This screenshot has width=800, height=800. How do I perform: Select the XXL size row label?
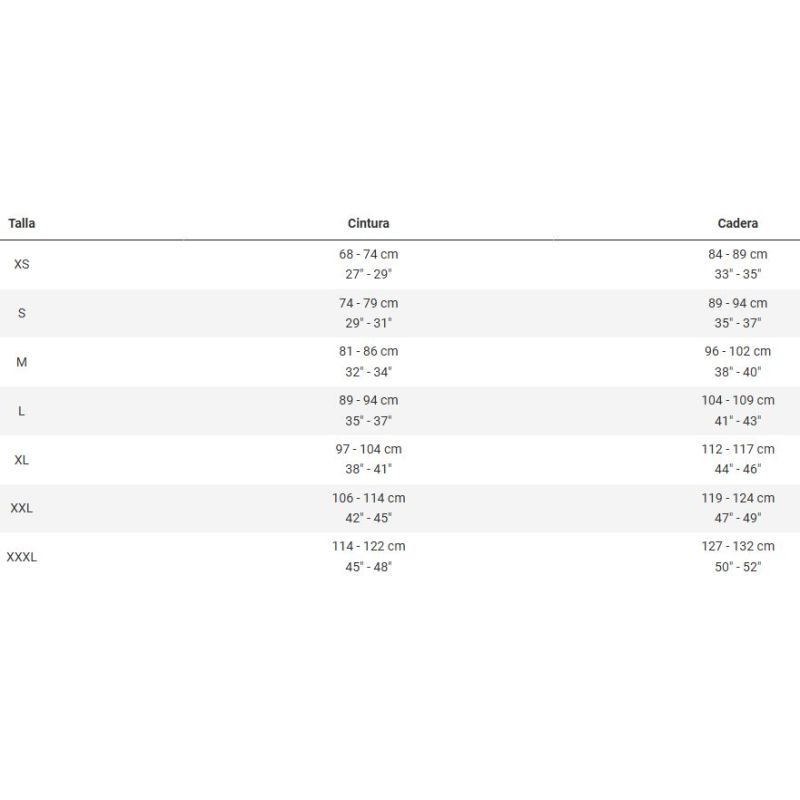pos(21,508)
